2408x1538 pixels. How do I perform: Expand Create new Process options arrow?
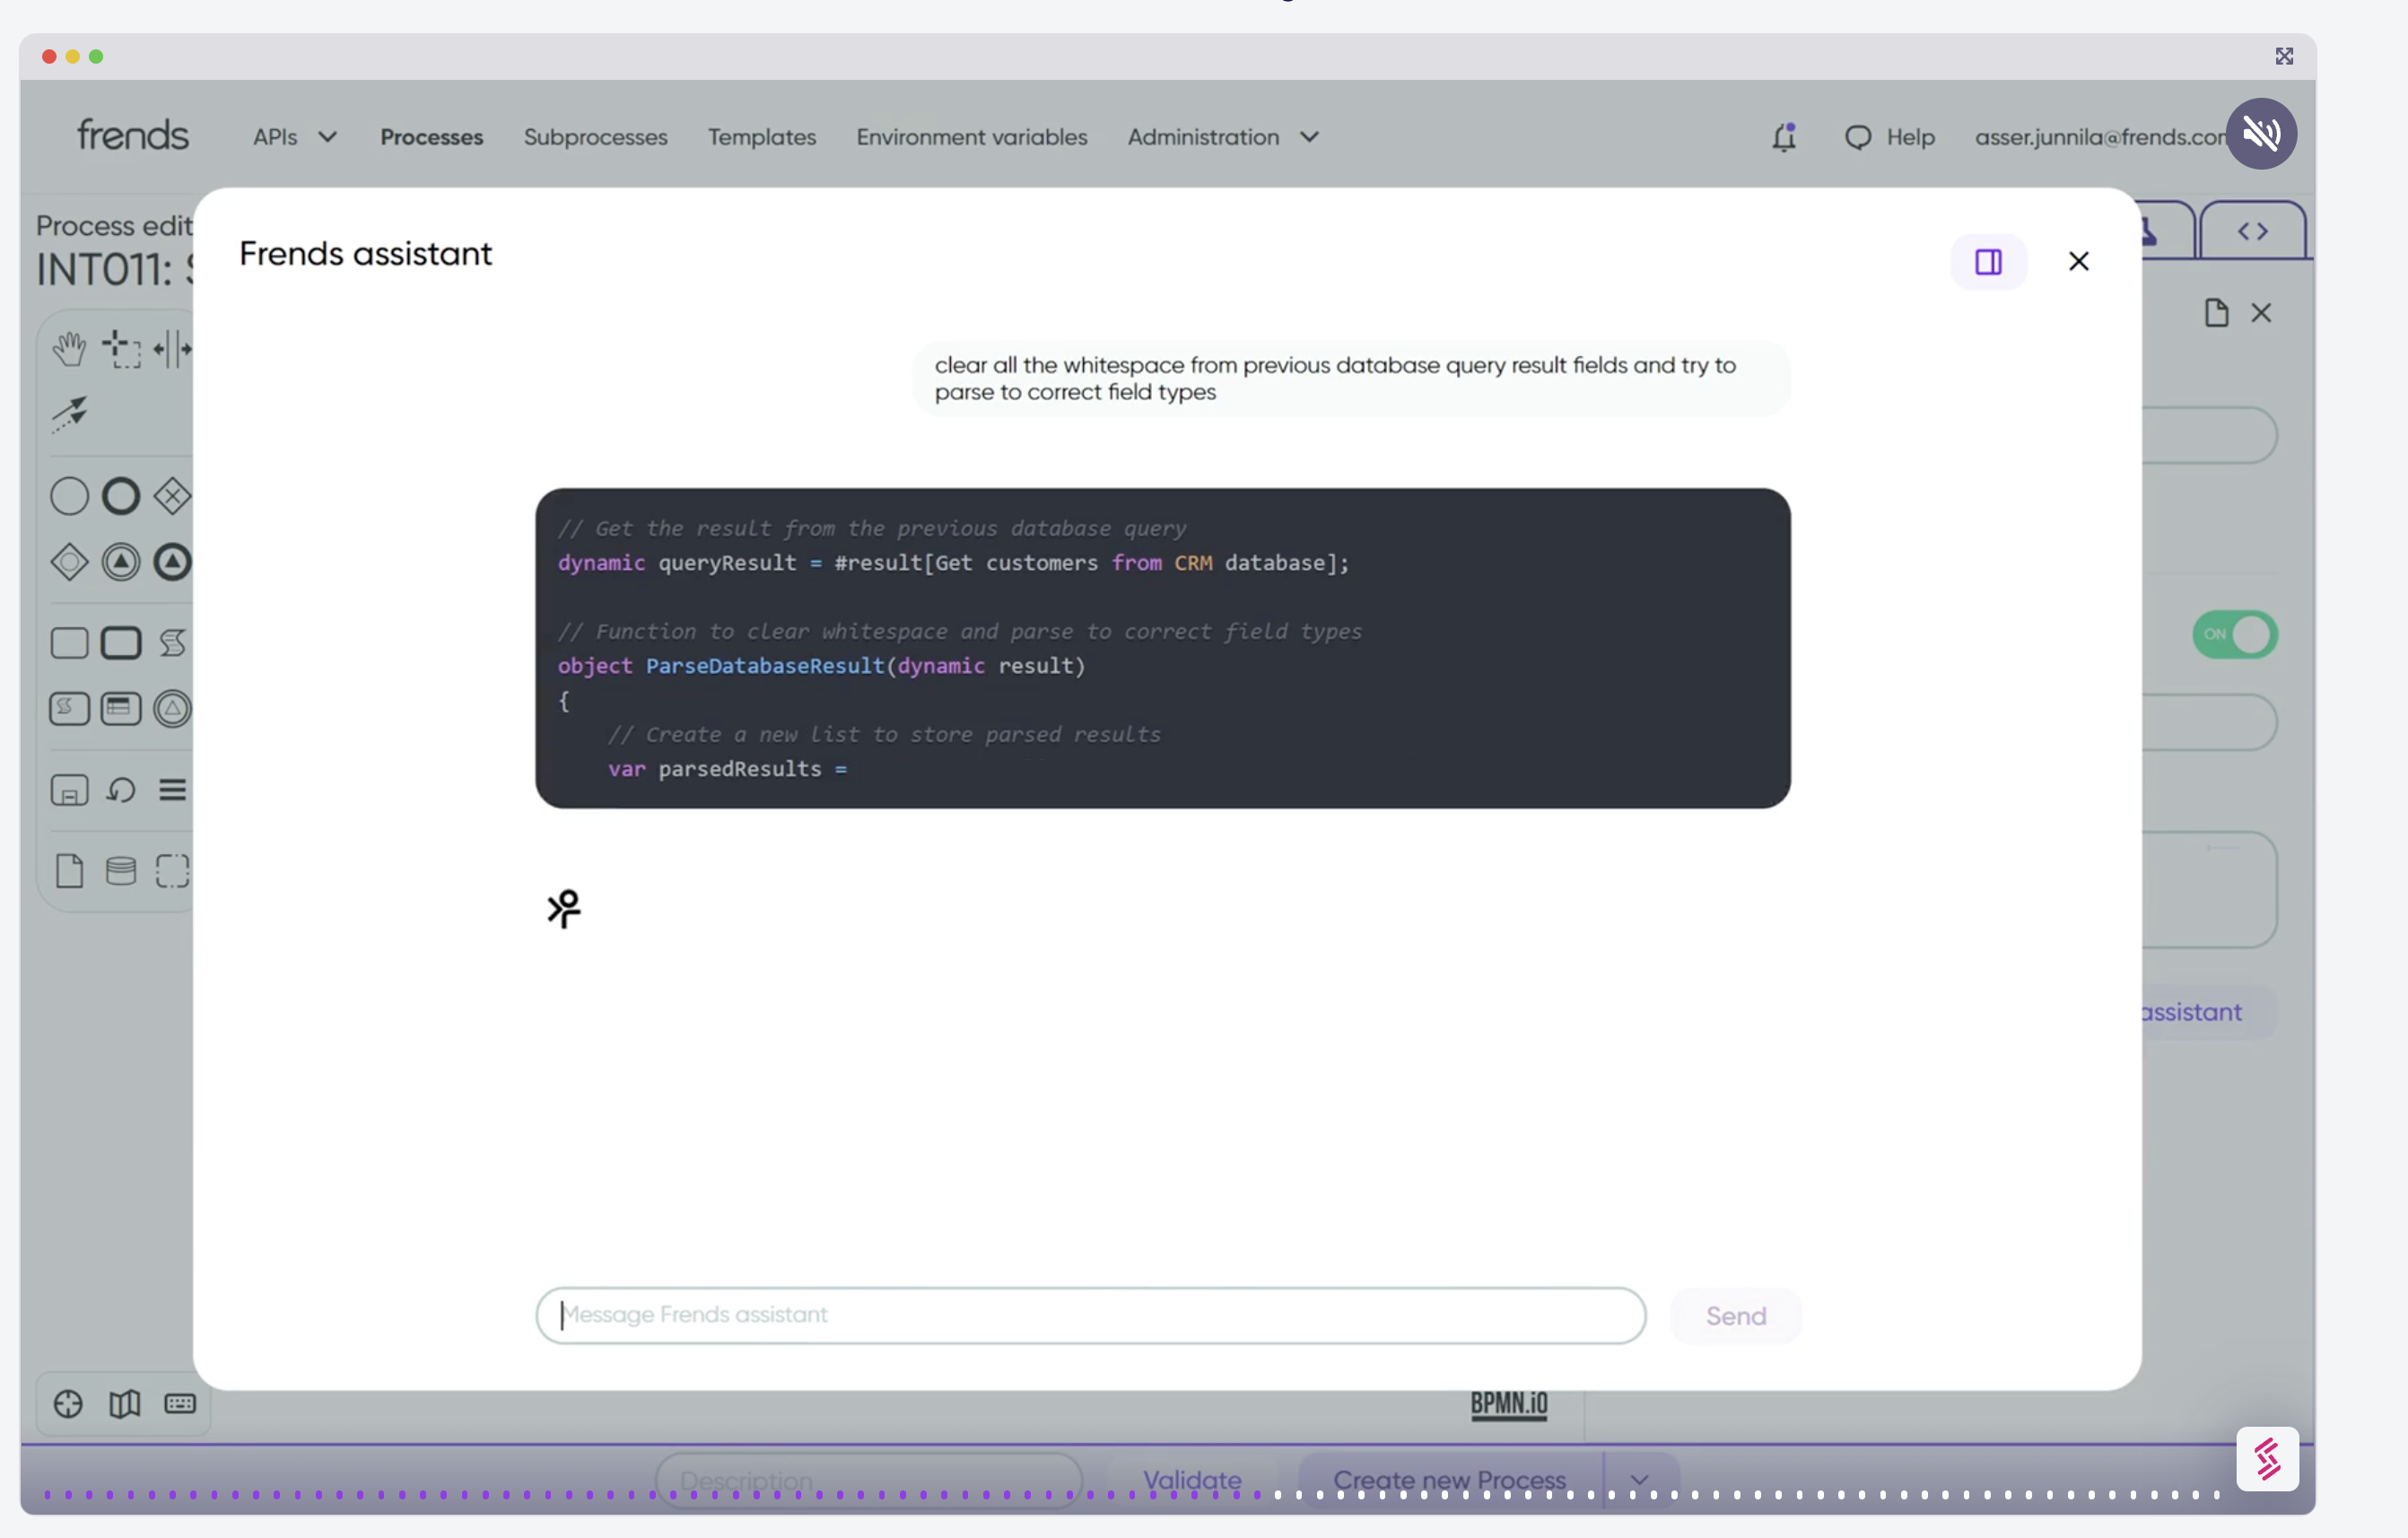coord(1639,1479)
